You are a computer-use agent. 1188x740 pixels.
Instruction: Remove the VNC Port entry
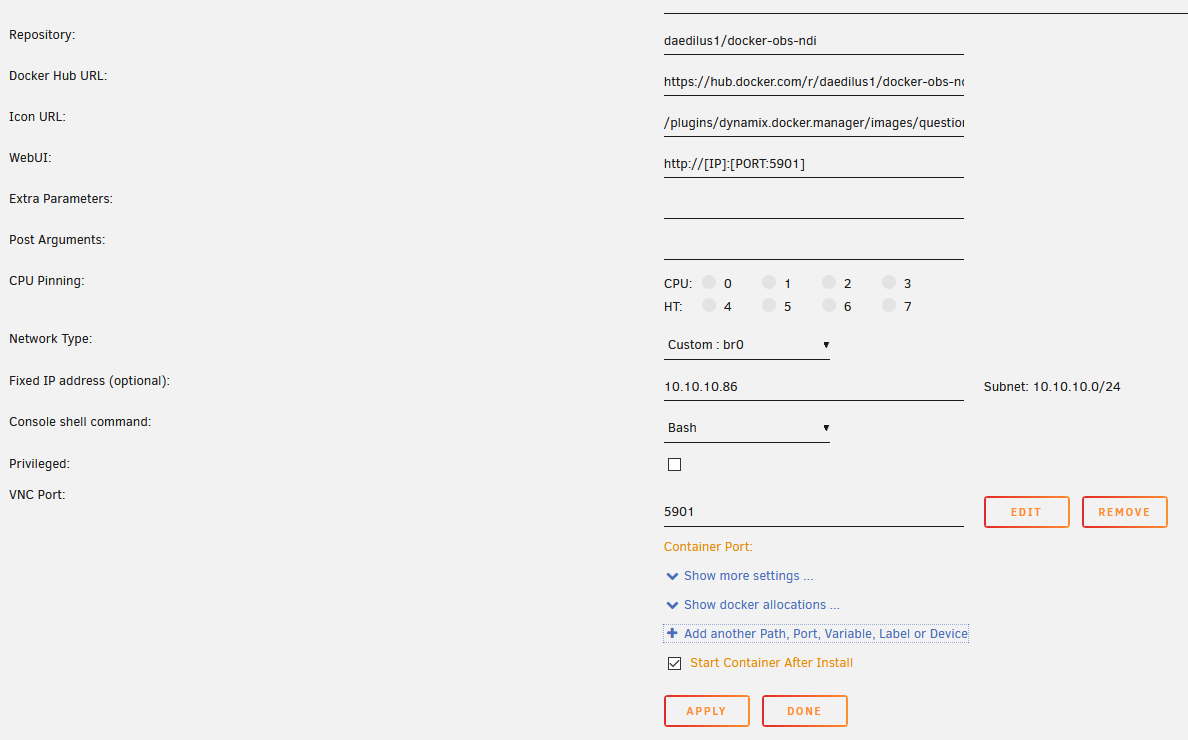pos(1124,512)
